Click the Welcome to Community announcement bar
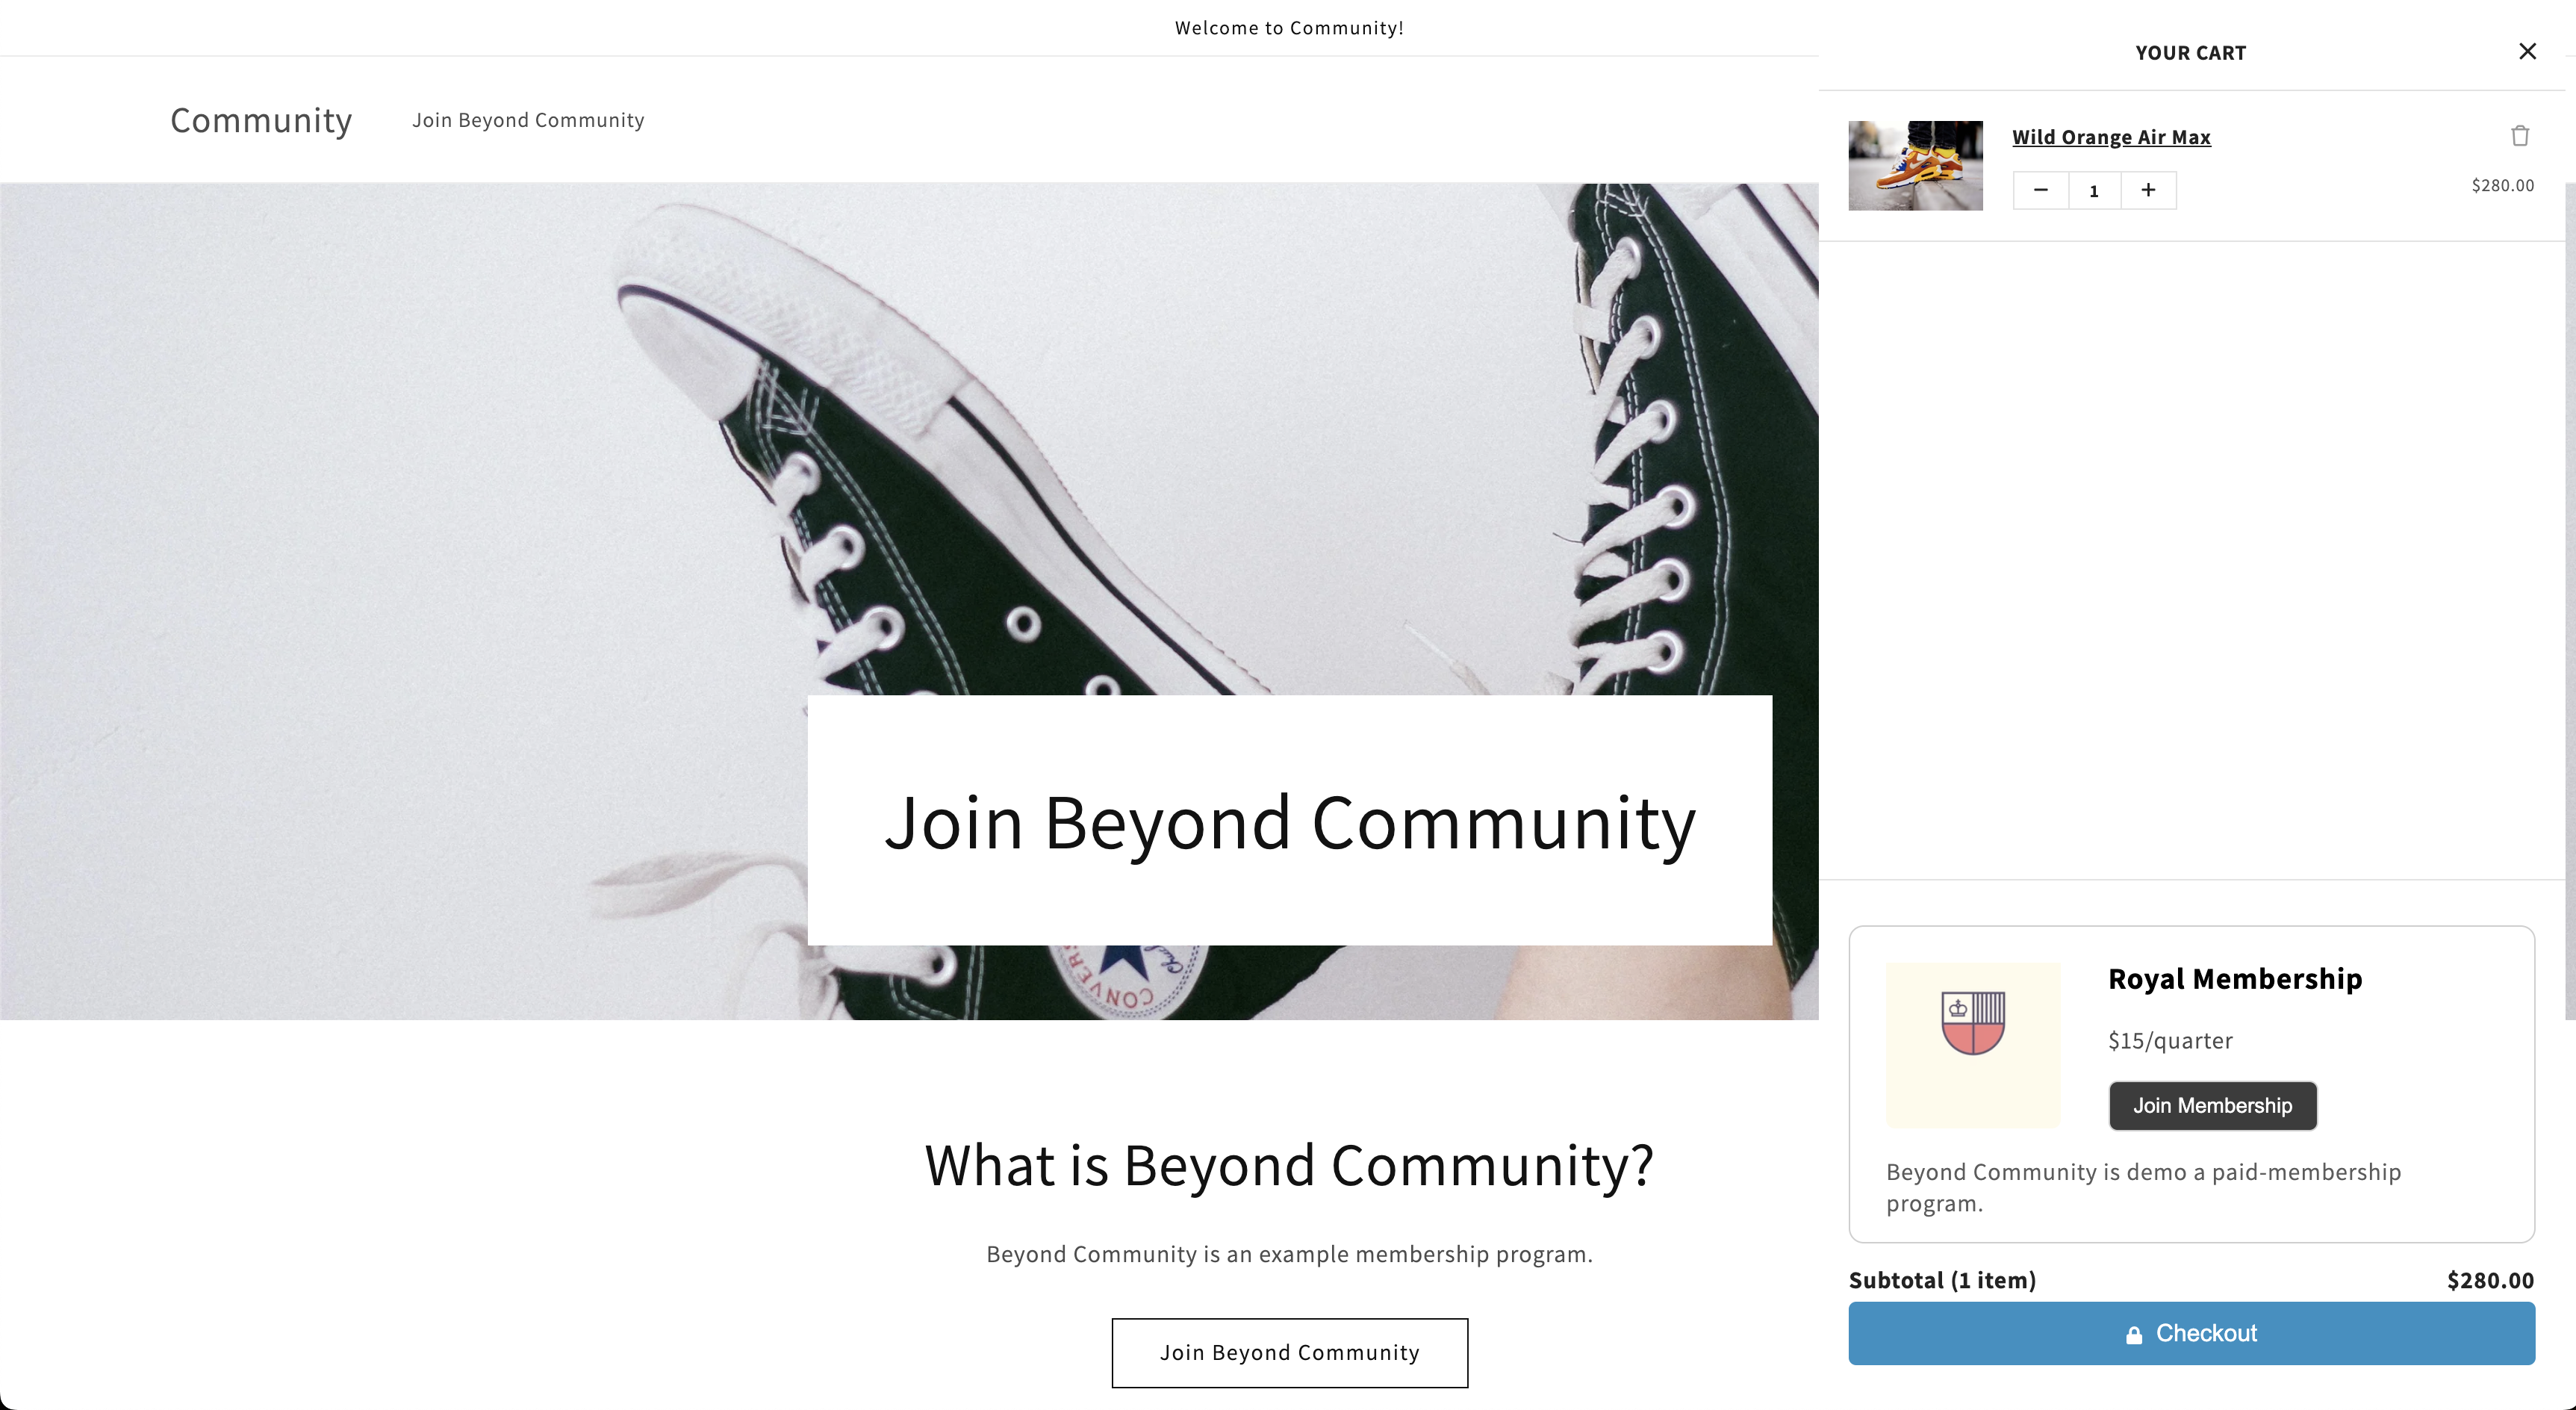2576x1410 pixels. coord(1289,28)
